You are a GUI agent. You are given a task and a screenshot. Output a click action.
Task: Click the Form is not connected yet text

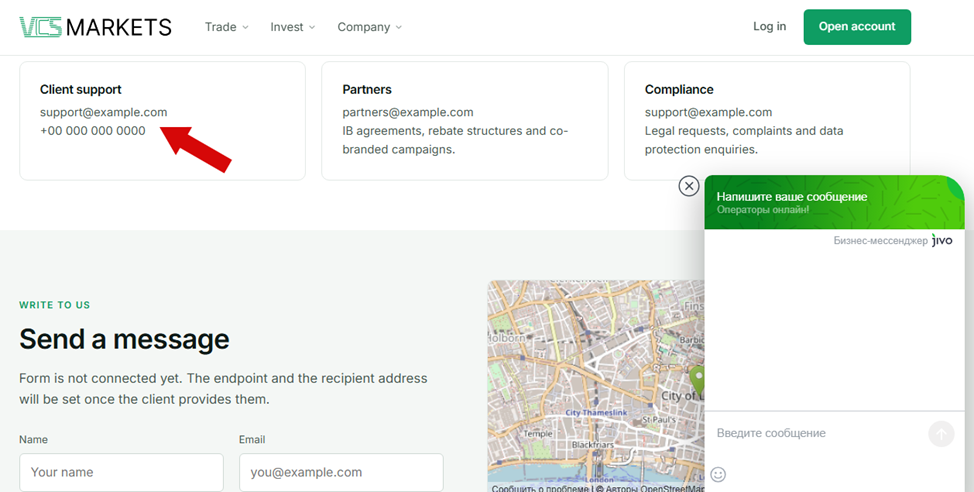pyautogui.click(x=223, y=389)
